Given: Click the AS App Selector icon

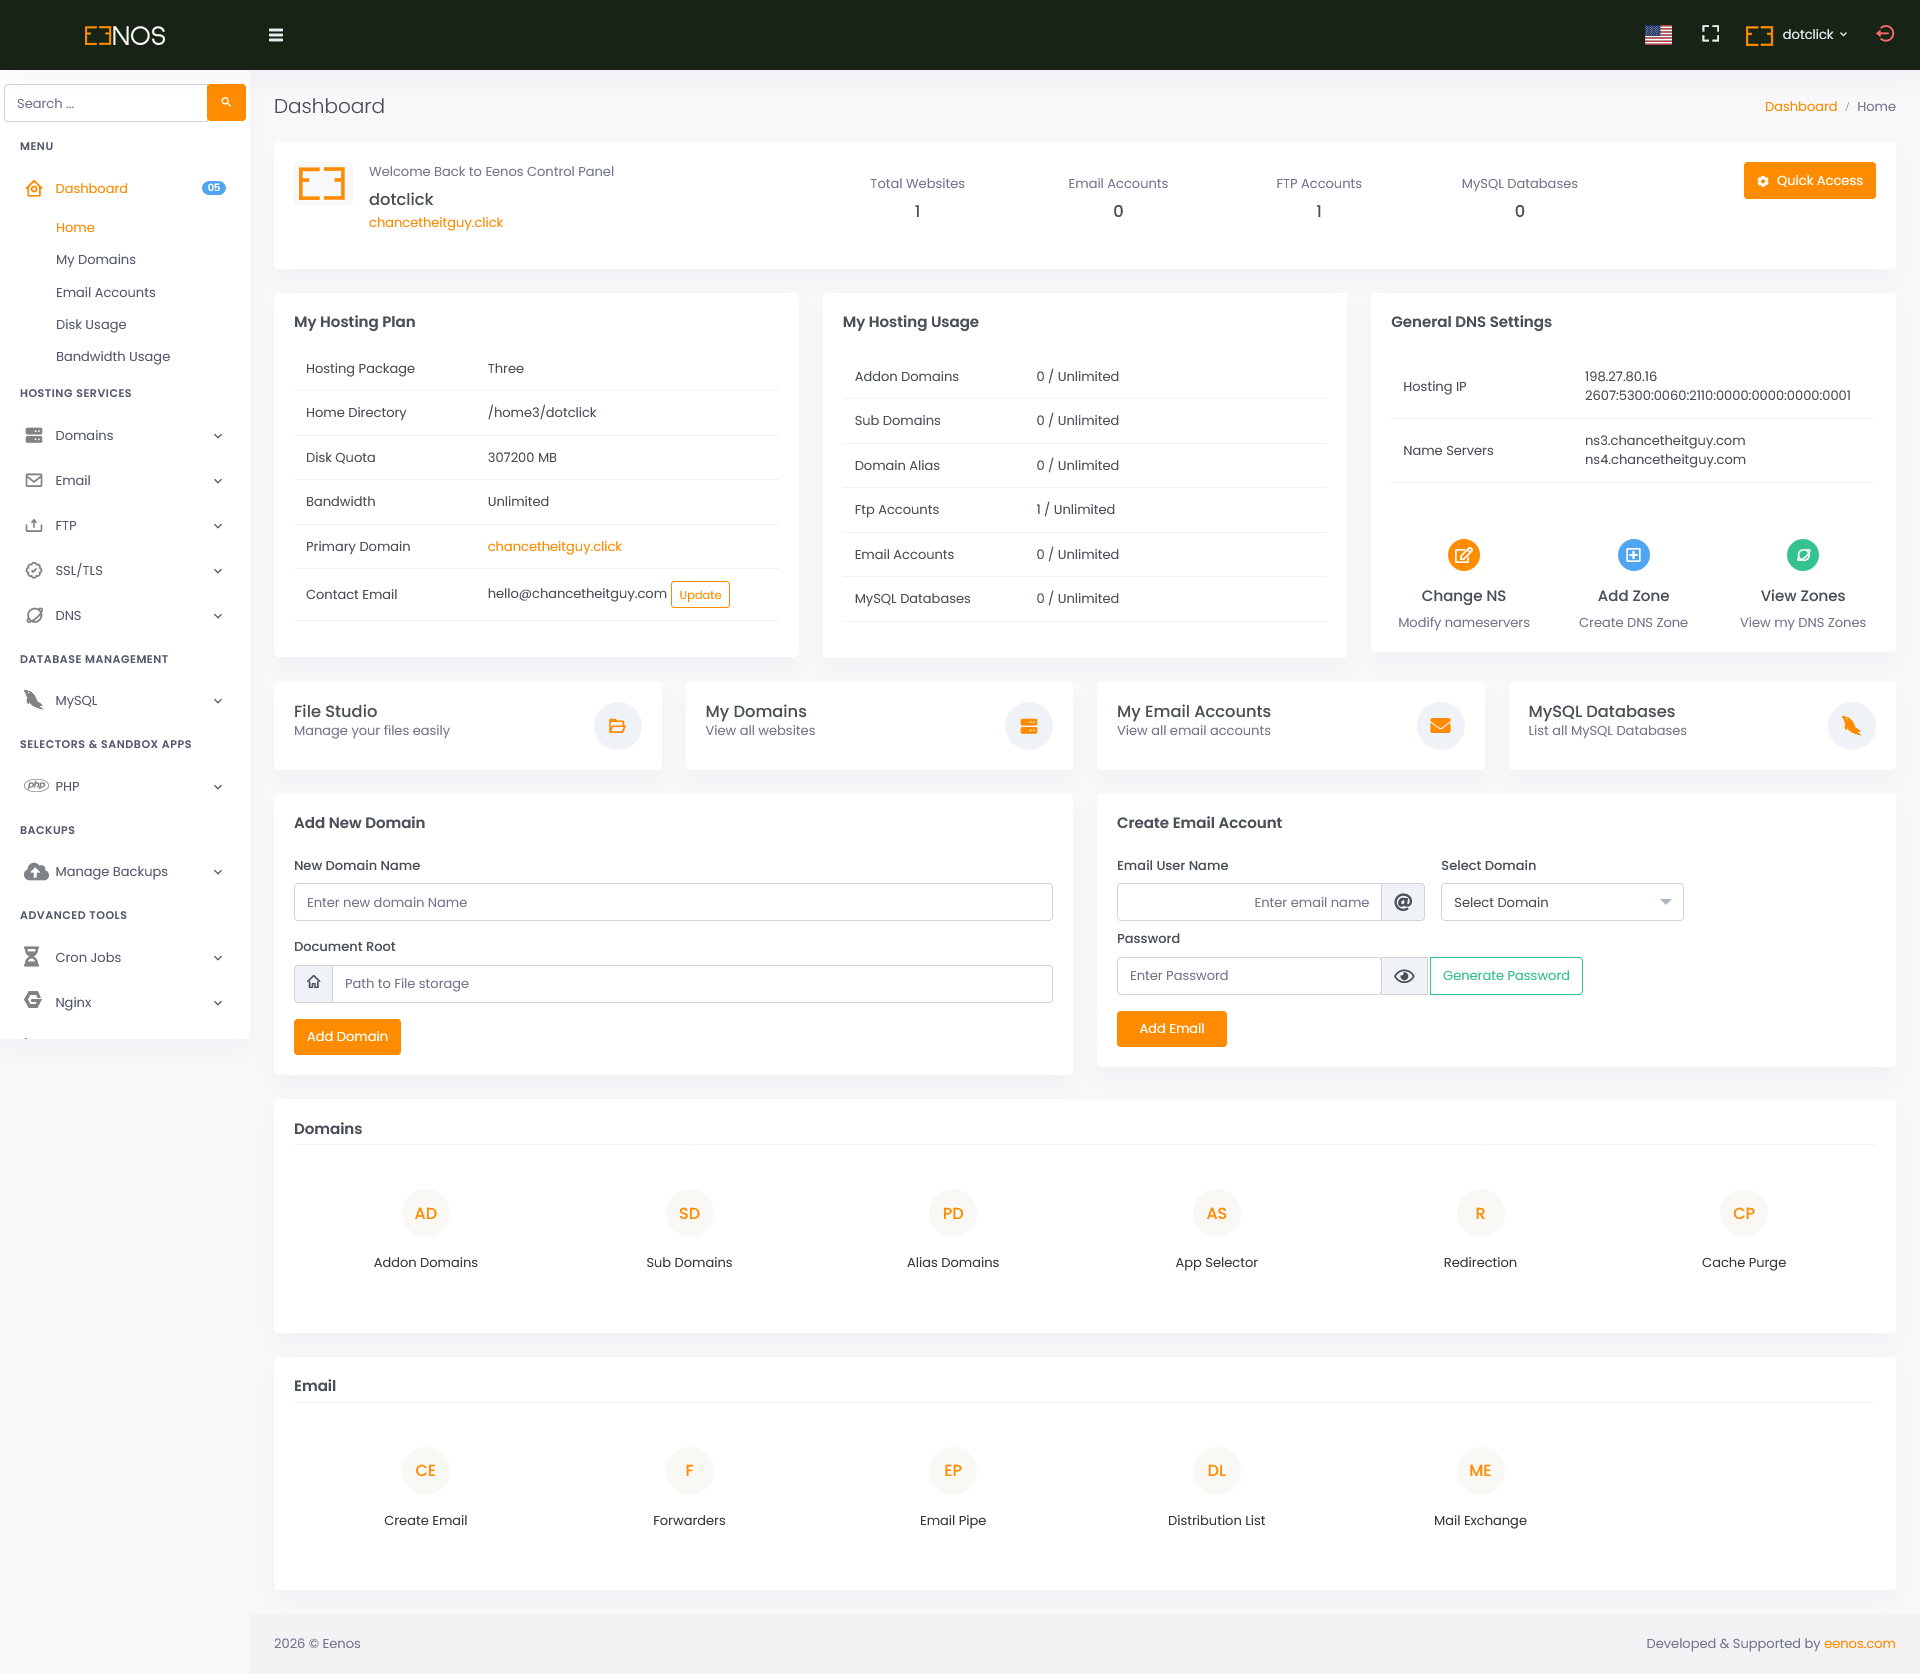Looking at the screenshot, I should [x=1217, y=1214].
